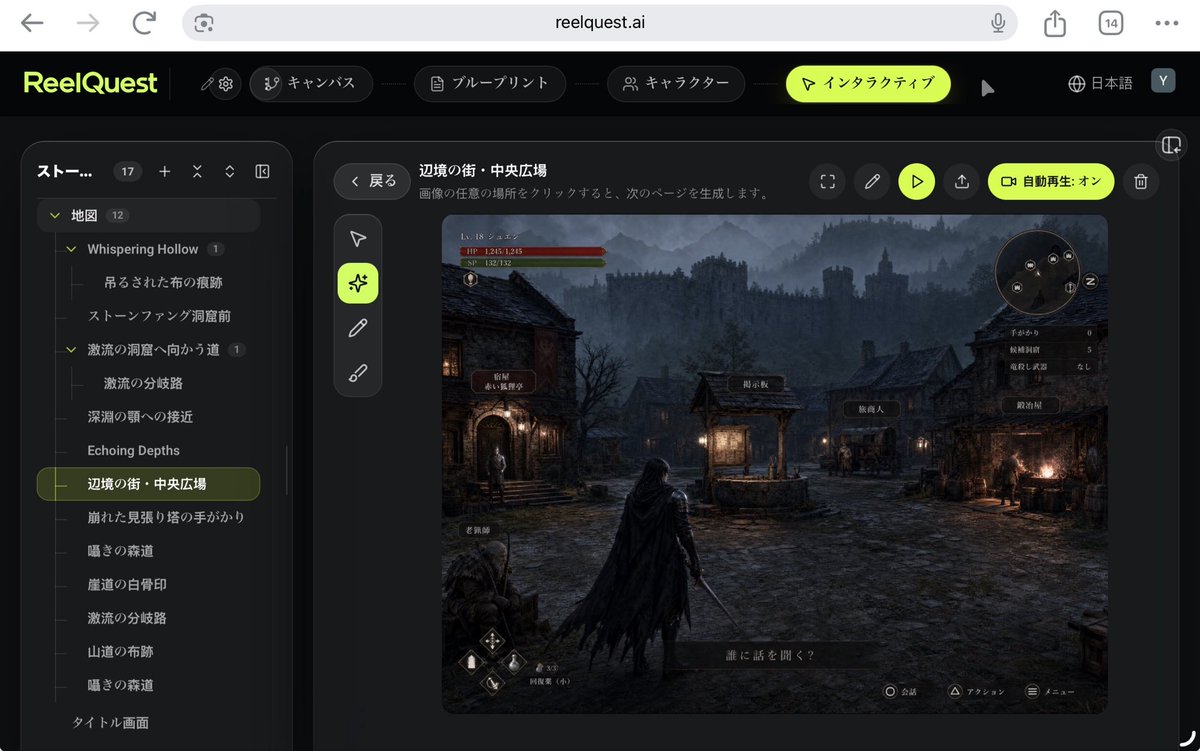
Task: Select Echoing Depths in the tree
Action: (134, 451)
